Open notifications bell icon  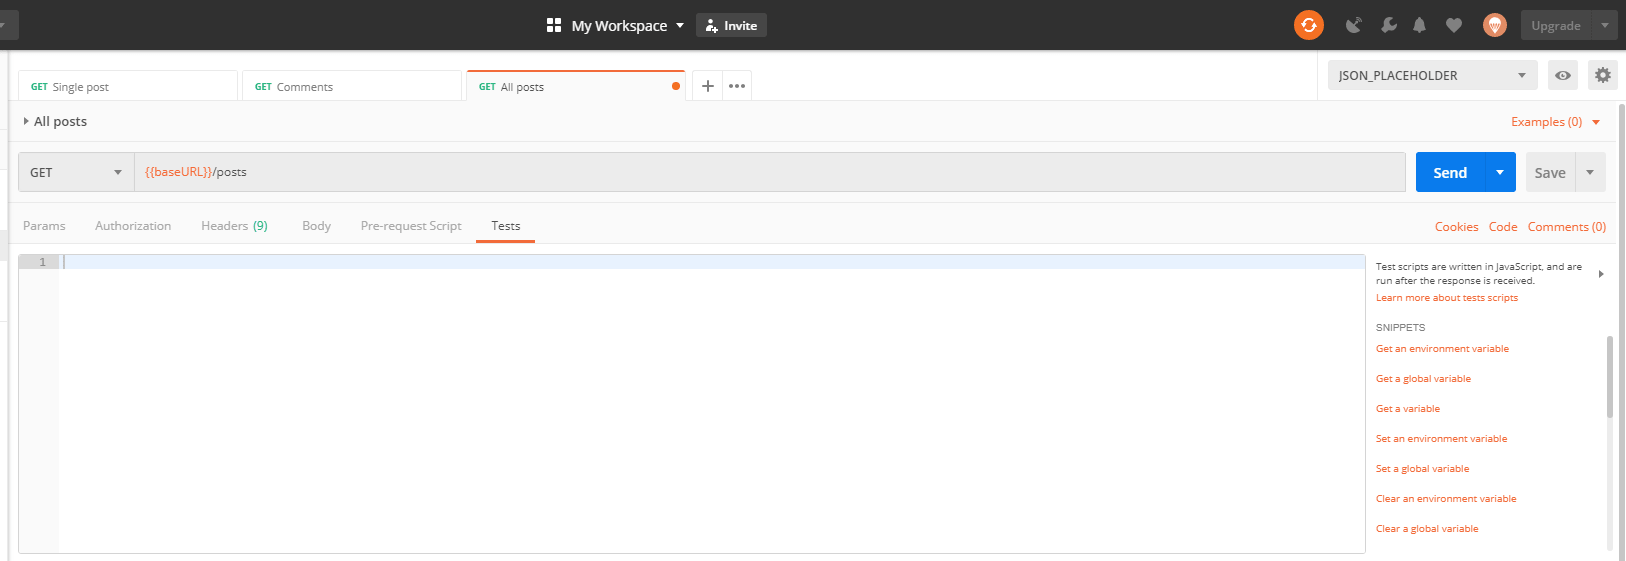point(1419,25)
